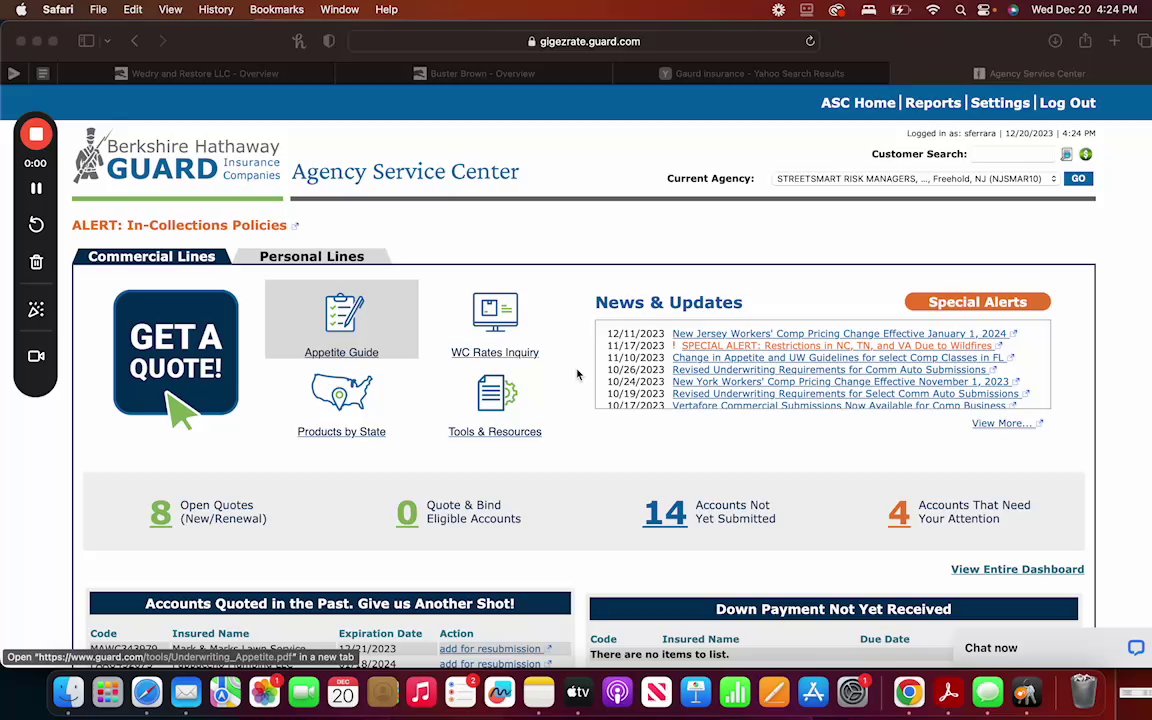Image resolution: width=1152 pixels, height=720 pixels.
Task: Open the Tools & Resources icon
Action: 497,392
